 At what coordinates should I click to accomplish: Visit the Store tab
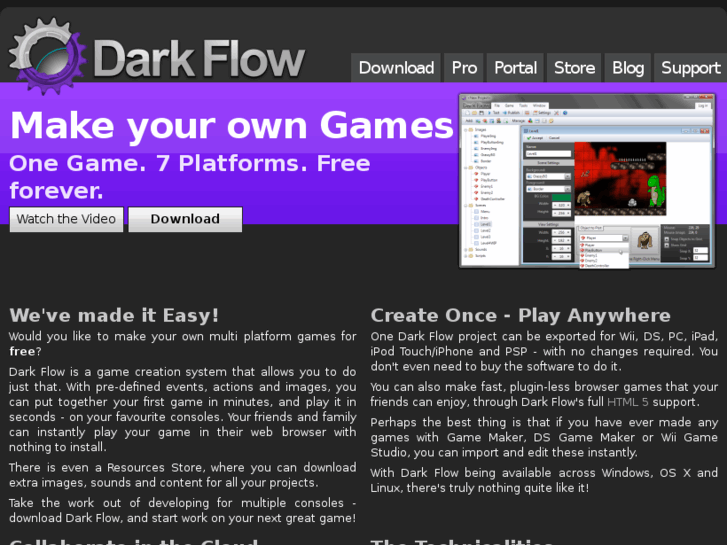(x=574, y=68)
